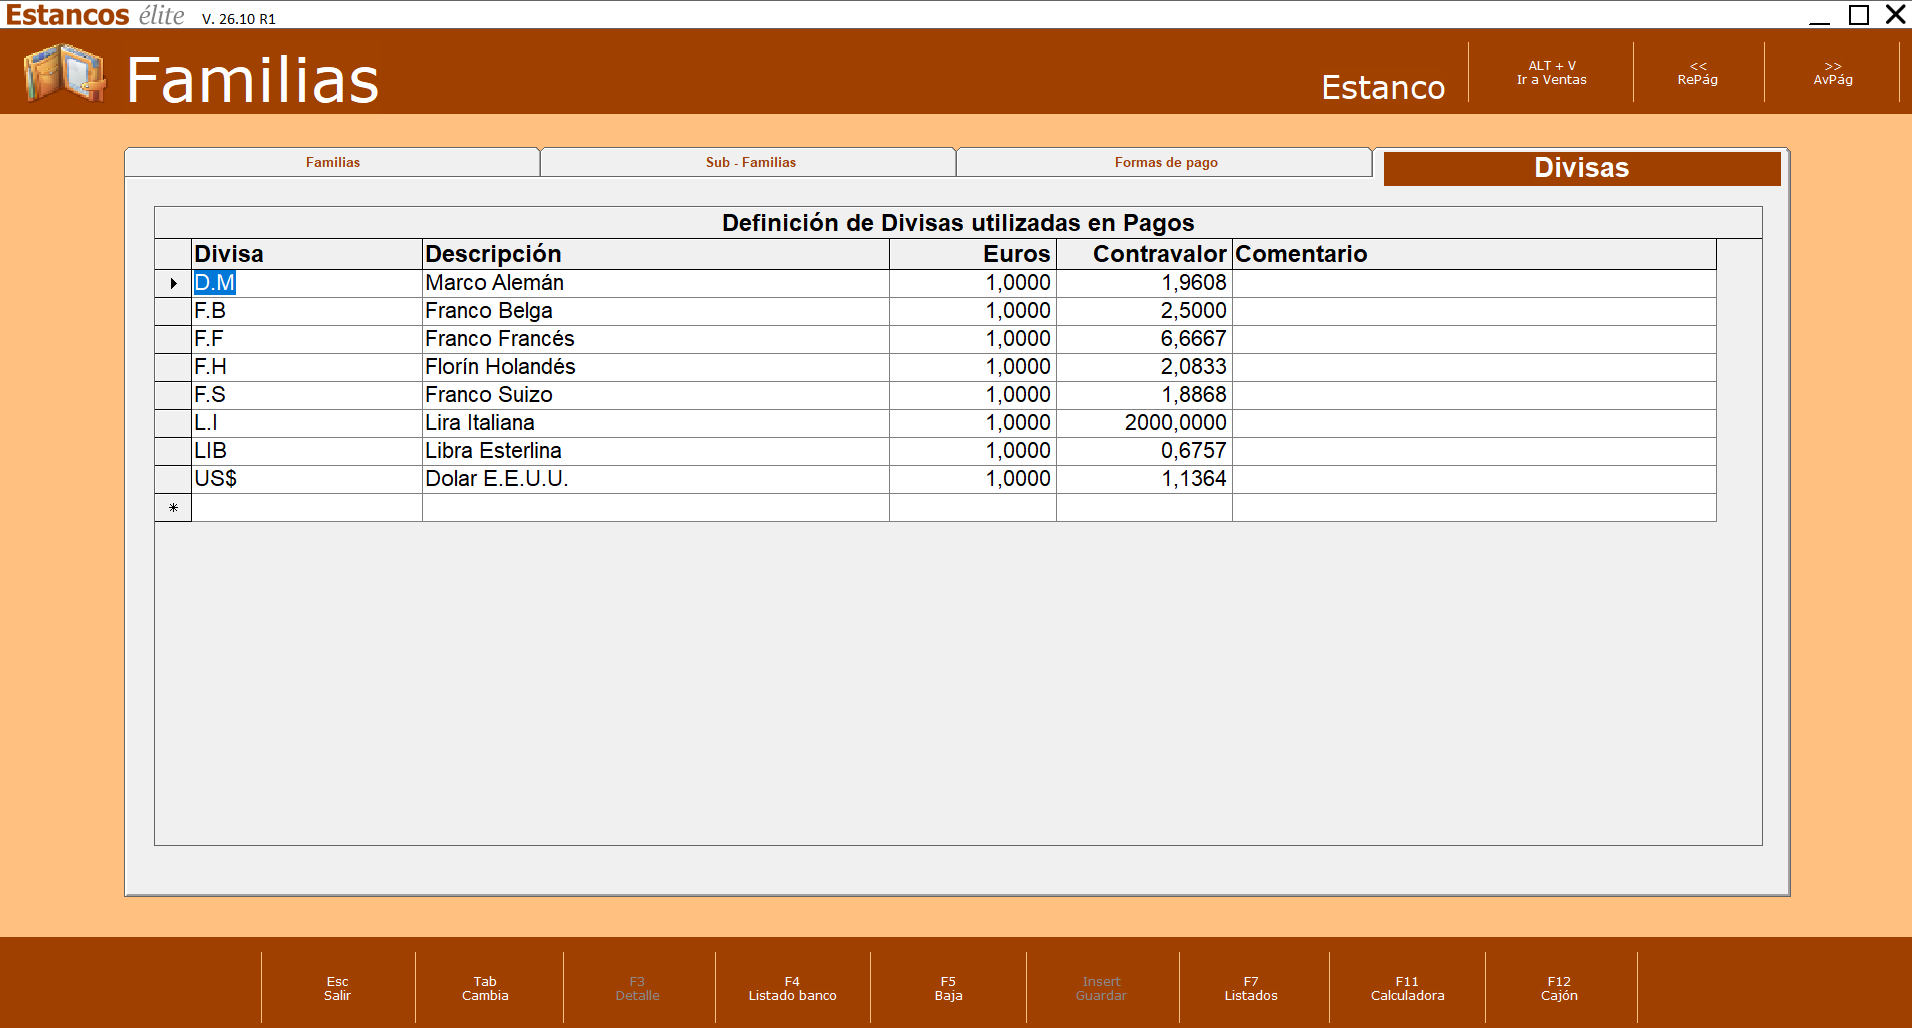This screenshot has width=1912, height=1028.
Task: Click the Divisa column header
Action: pos(307,254)
